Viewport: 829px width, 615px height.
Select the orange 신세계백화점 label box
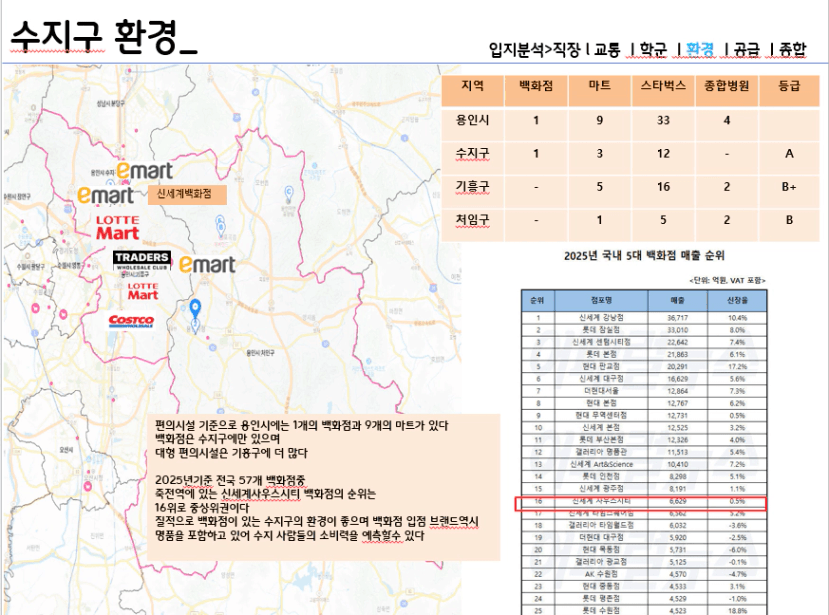pos(187,195)
